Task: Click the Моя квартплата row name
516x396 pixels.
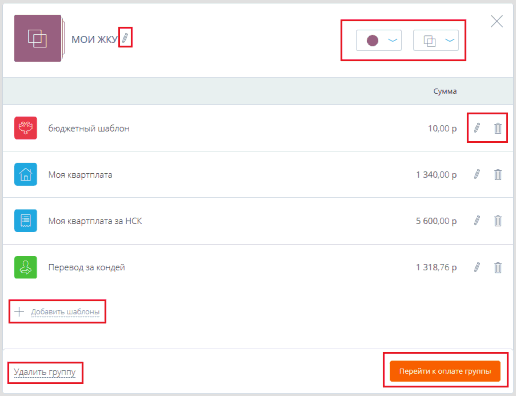Action: coord(80,175)
